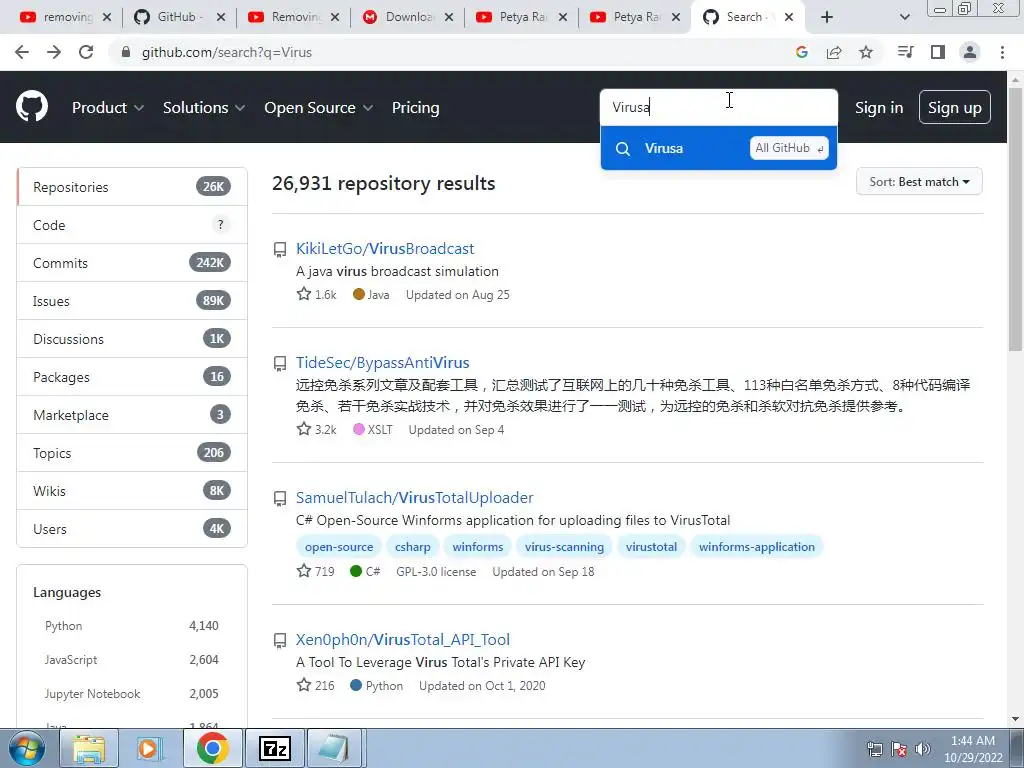Viewport: 1024px width, 768px height.
Task: Open Chrome three-dot menu
Action: [1002, 52]
